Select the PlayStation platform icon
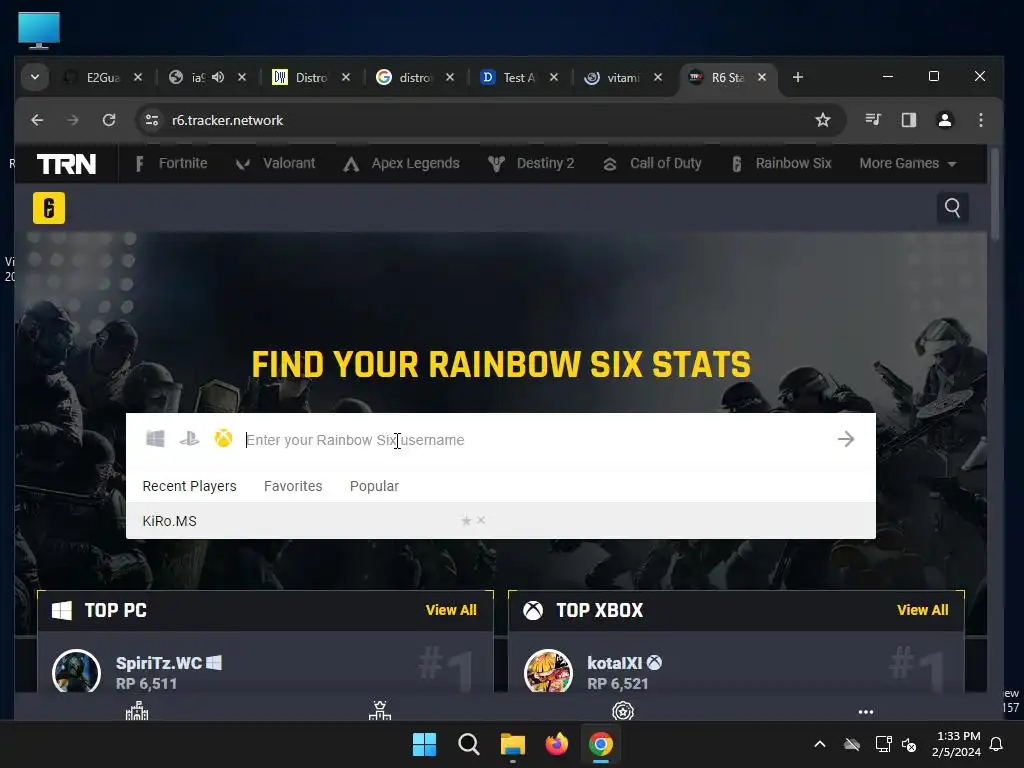The image size is (1024, 768). point(189,438)
